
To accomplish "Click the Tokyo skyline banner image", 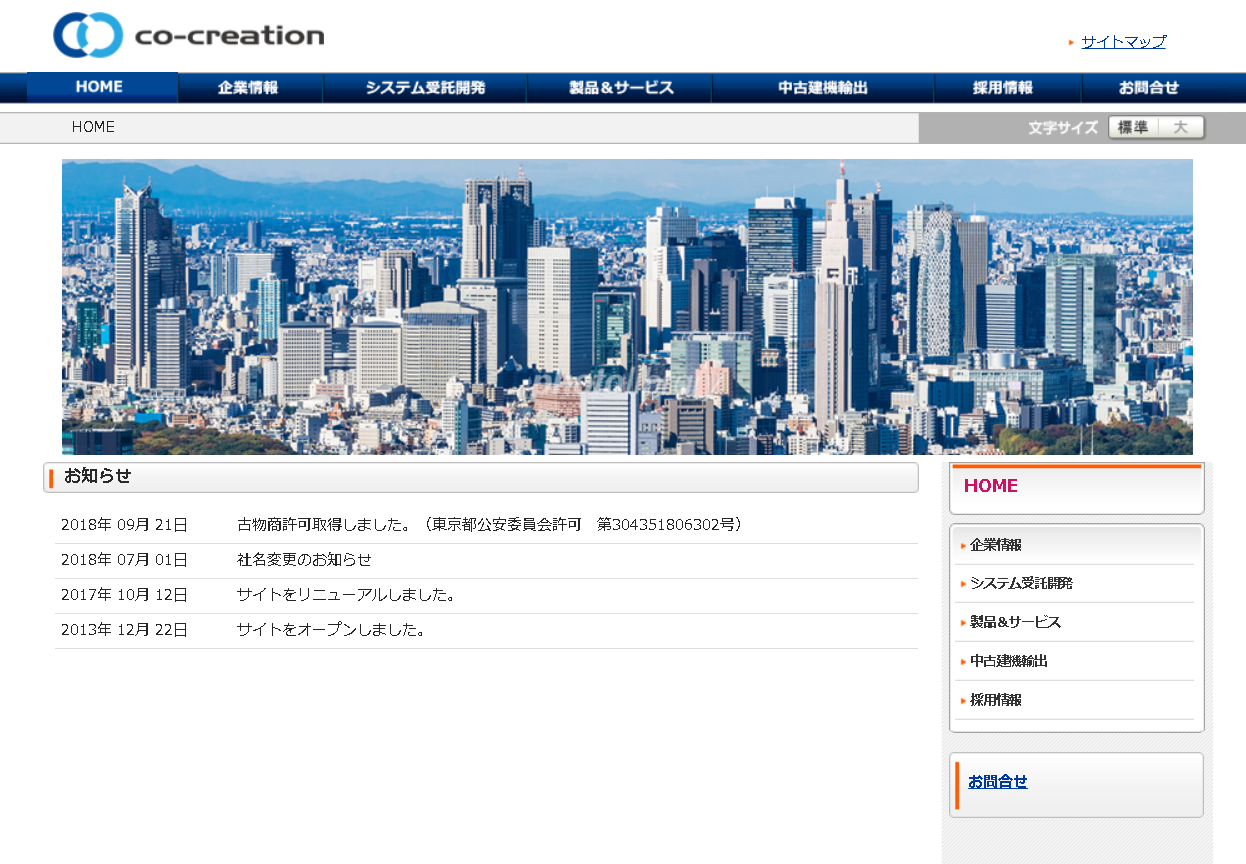I will click(627, 306).
